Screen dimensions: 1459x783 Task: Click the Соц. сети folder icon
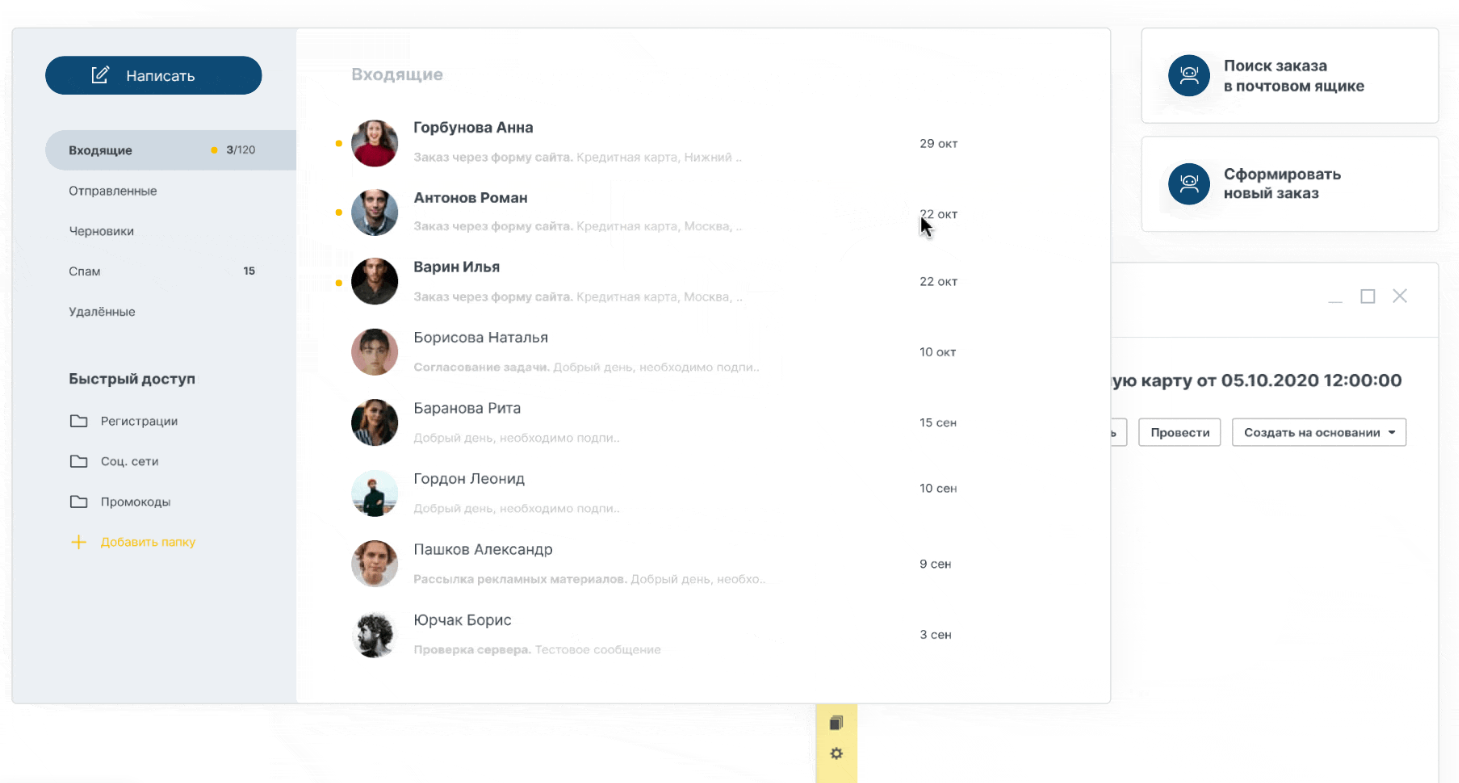click(78, 461)
